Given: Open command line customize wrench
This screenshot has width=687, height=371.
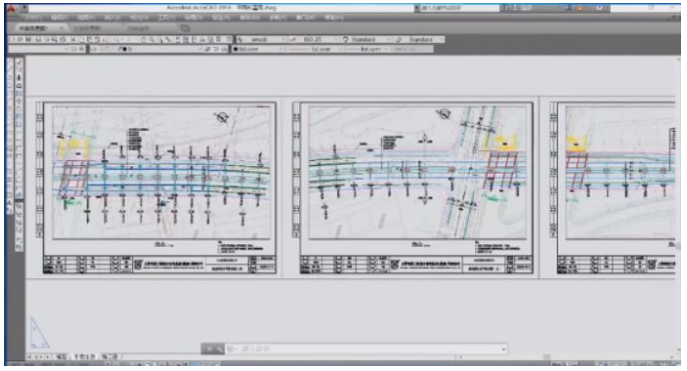Looking at the screenshot, I should (219, 349).
